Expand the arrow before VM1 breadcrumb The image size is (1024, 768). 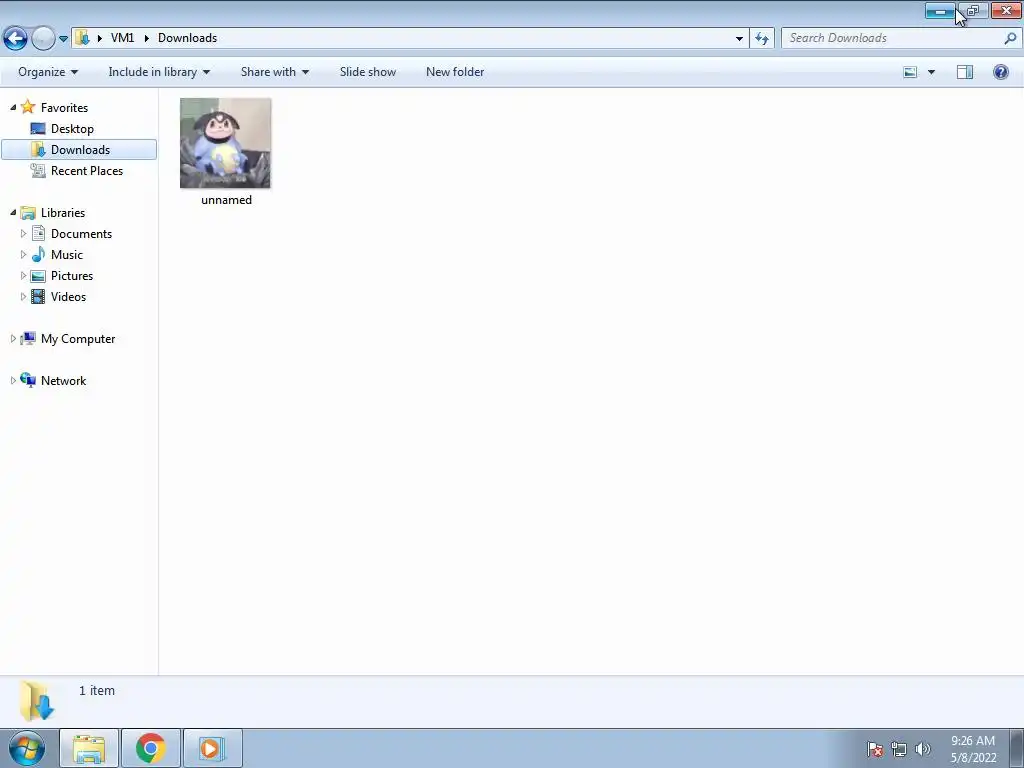tap(99, 38)
